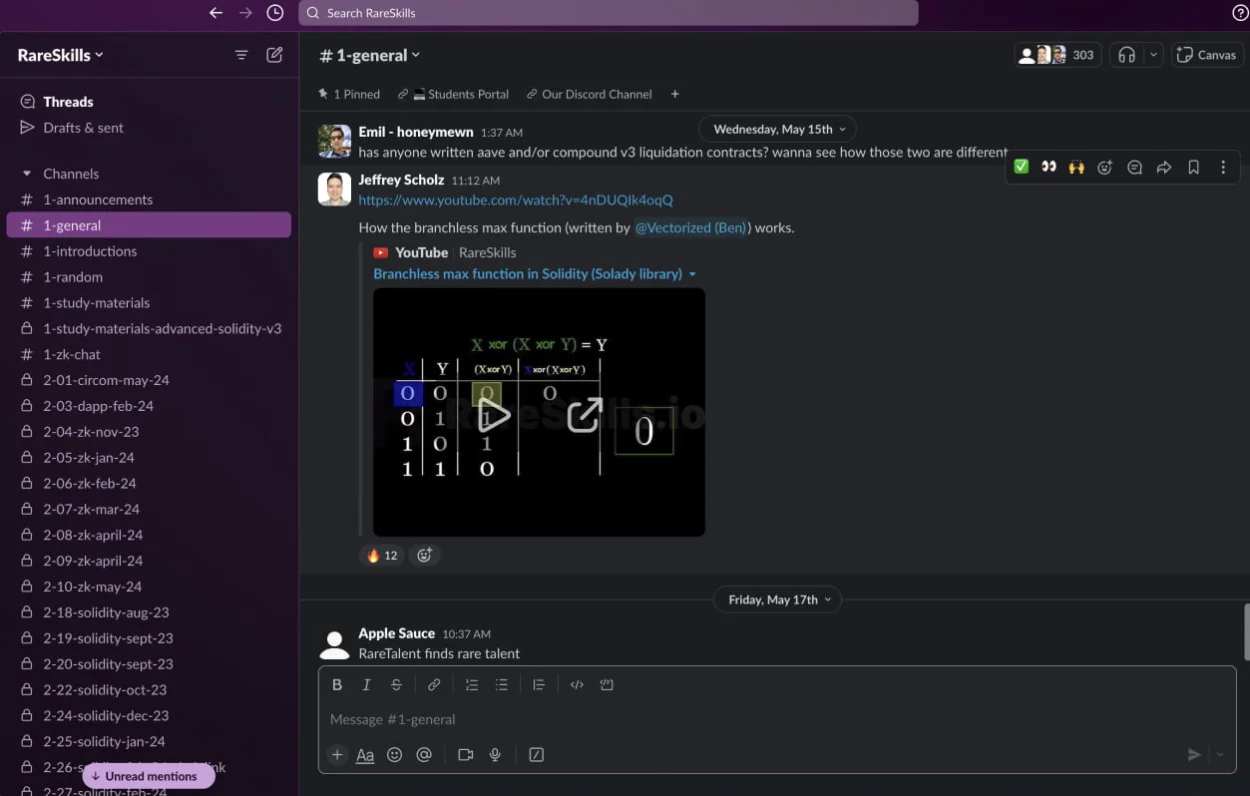Open the YouTube link in message
The width and height of the screenshot is (1250, 796).
[515, 200]
